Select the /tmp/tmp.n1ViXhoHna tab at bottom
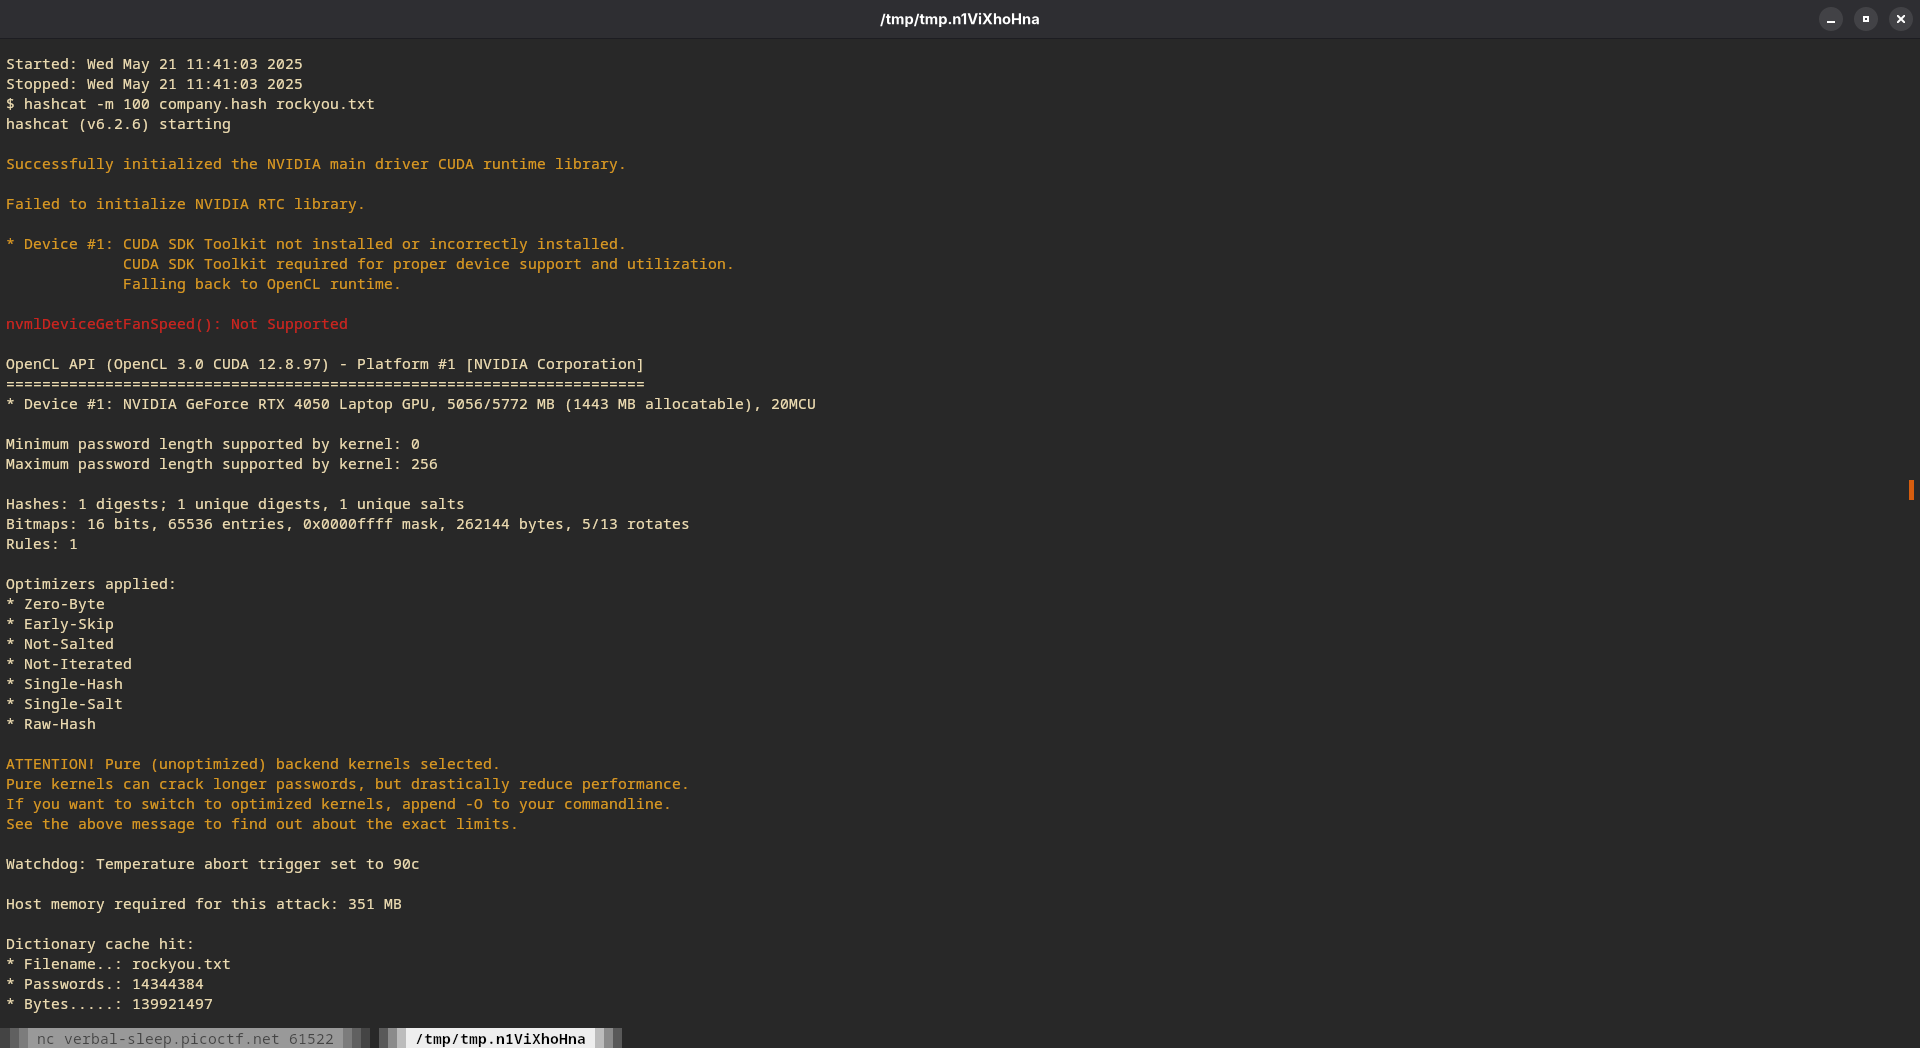The width and height of the screenshot is (1920, 1048). 500,1038
